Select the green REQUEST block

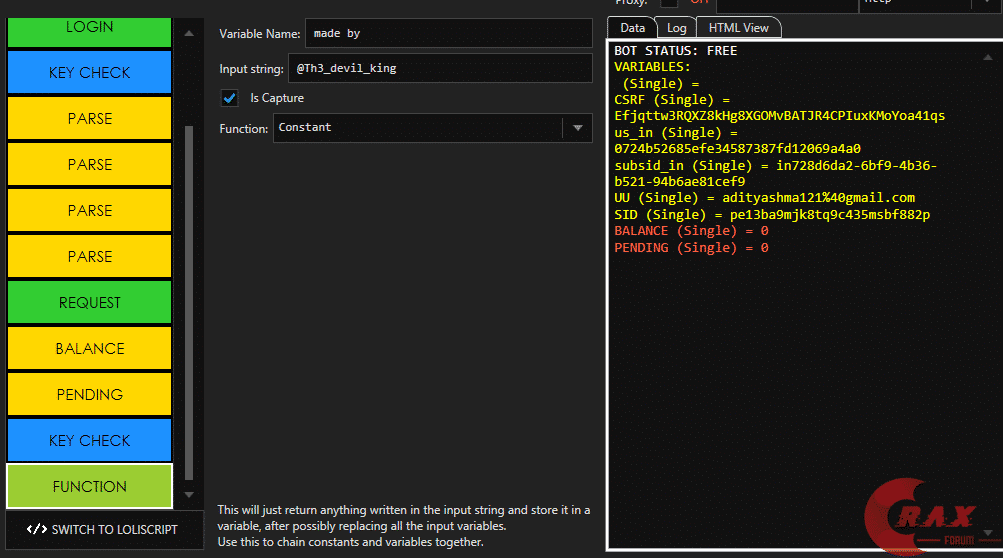(x=90, y=303)
